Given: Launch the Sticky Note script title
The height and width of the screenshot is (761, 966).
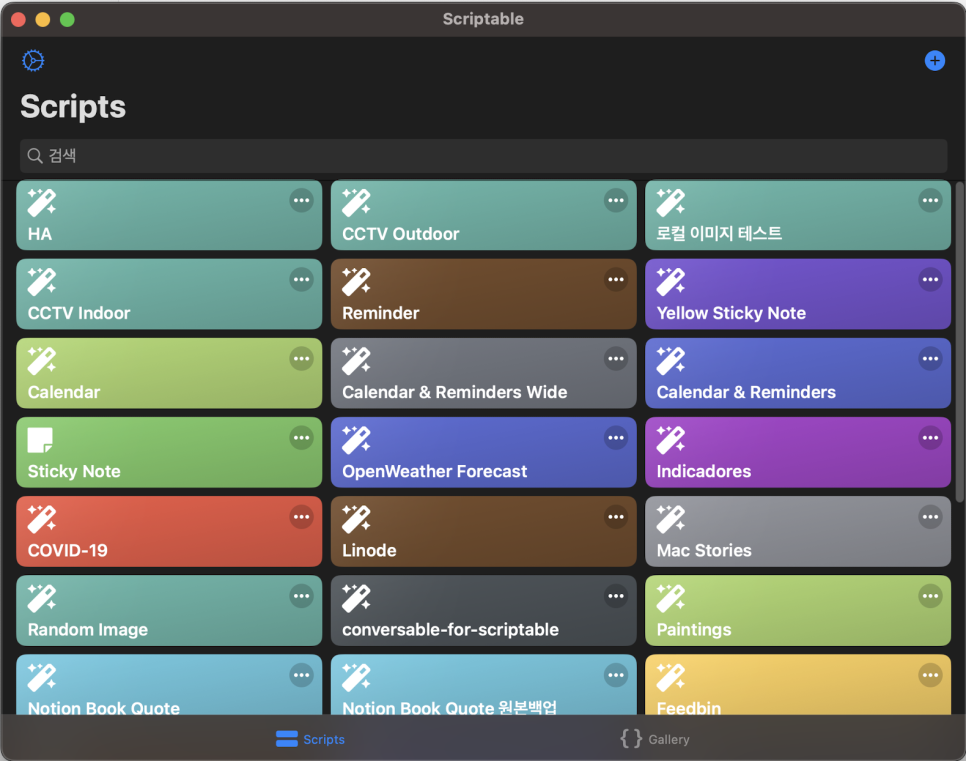Looking at the screenshot, I should click(x=74, y=471).
